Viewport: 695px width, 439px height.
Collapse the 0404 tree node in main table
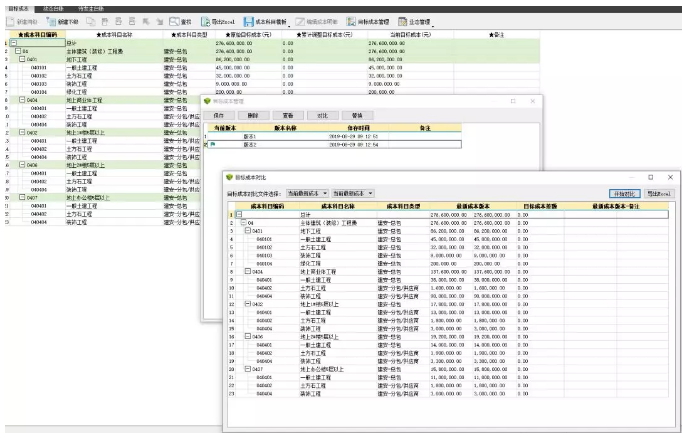[x=22, y=101]
